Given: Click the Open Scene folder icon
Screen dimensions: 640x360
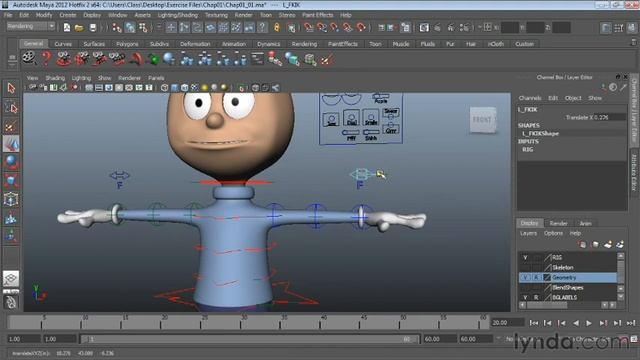Looking at the screenshot, I should 79,28.
